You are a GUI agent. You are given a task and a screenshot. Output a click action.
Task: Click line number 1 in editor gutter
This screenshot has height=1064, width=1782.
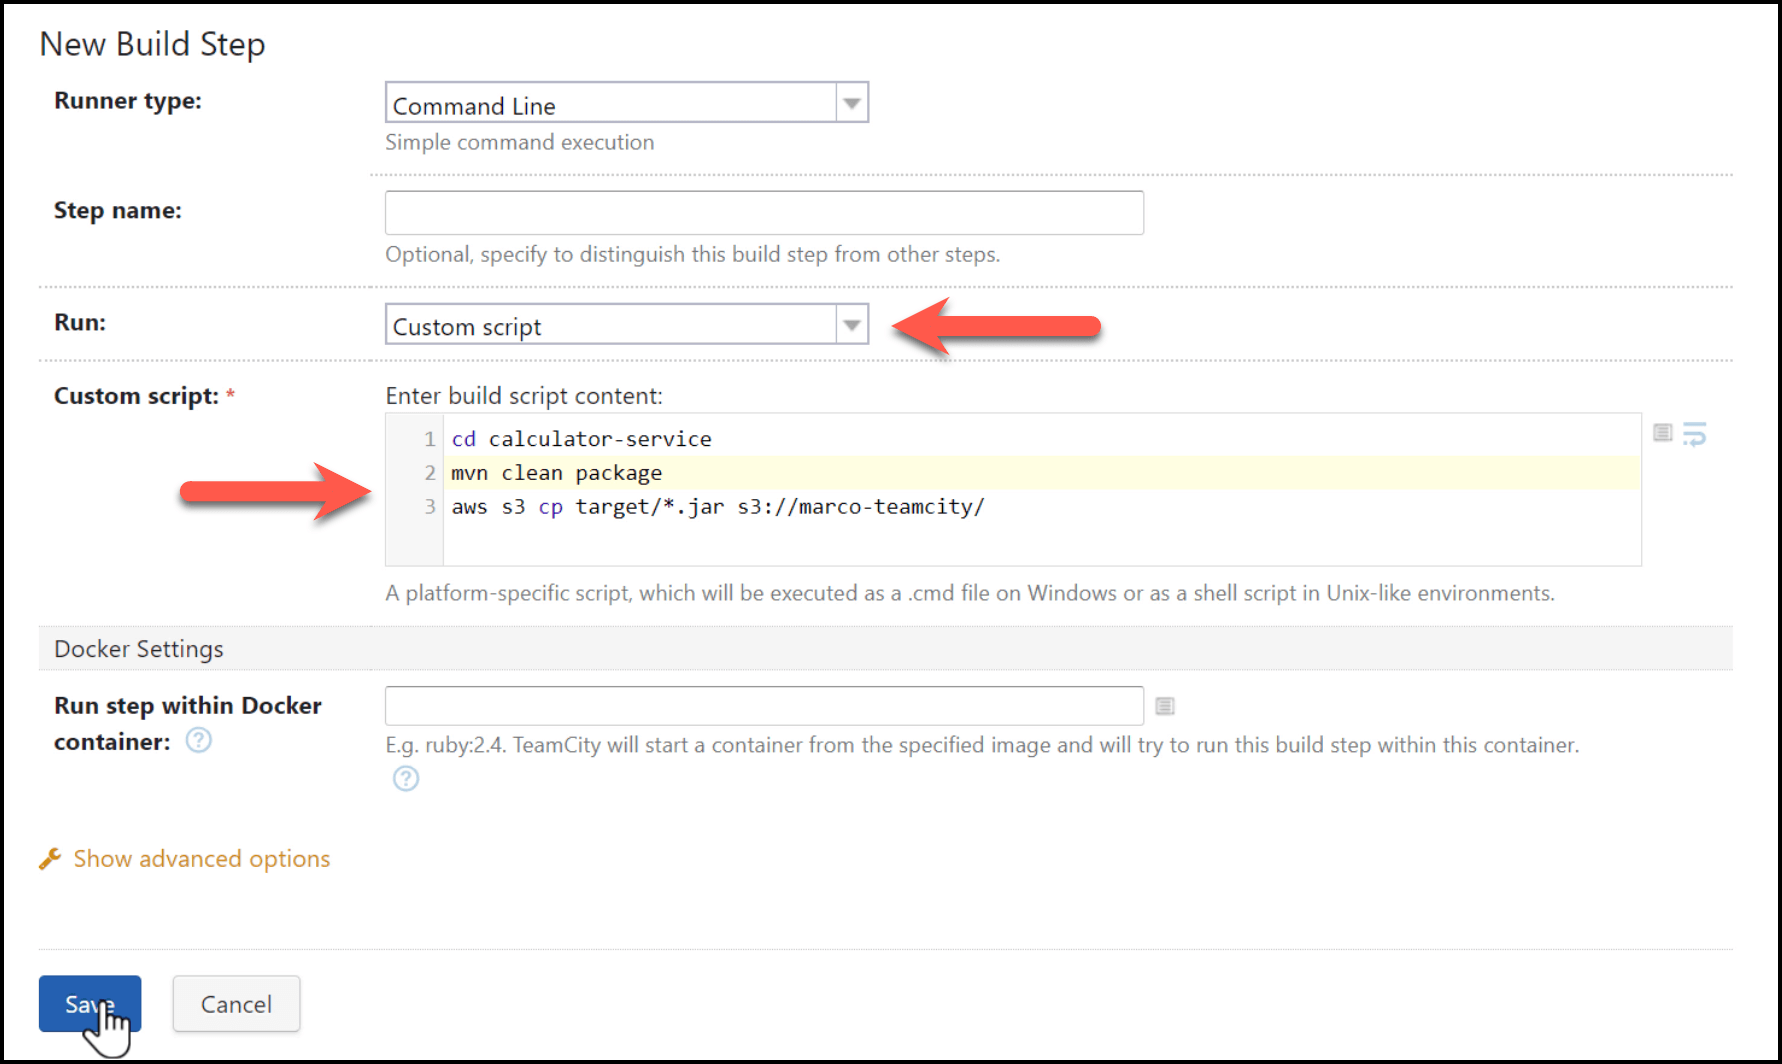pyautogui.click(x=430, y=439)
